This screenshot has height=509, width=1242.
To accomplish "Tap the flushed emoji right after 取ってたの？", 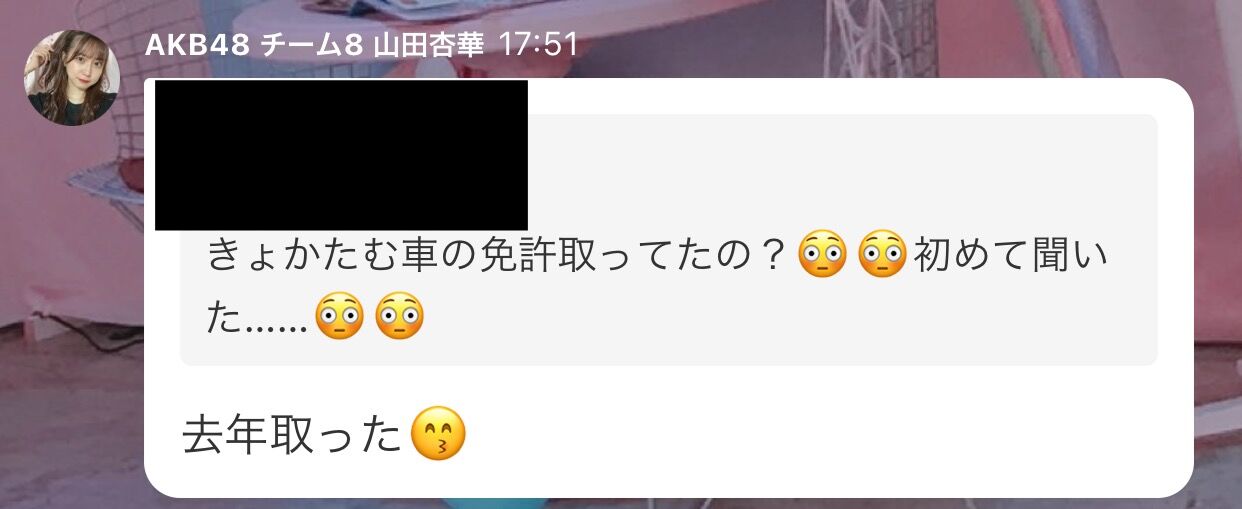I will click(822, 257).
